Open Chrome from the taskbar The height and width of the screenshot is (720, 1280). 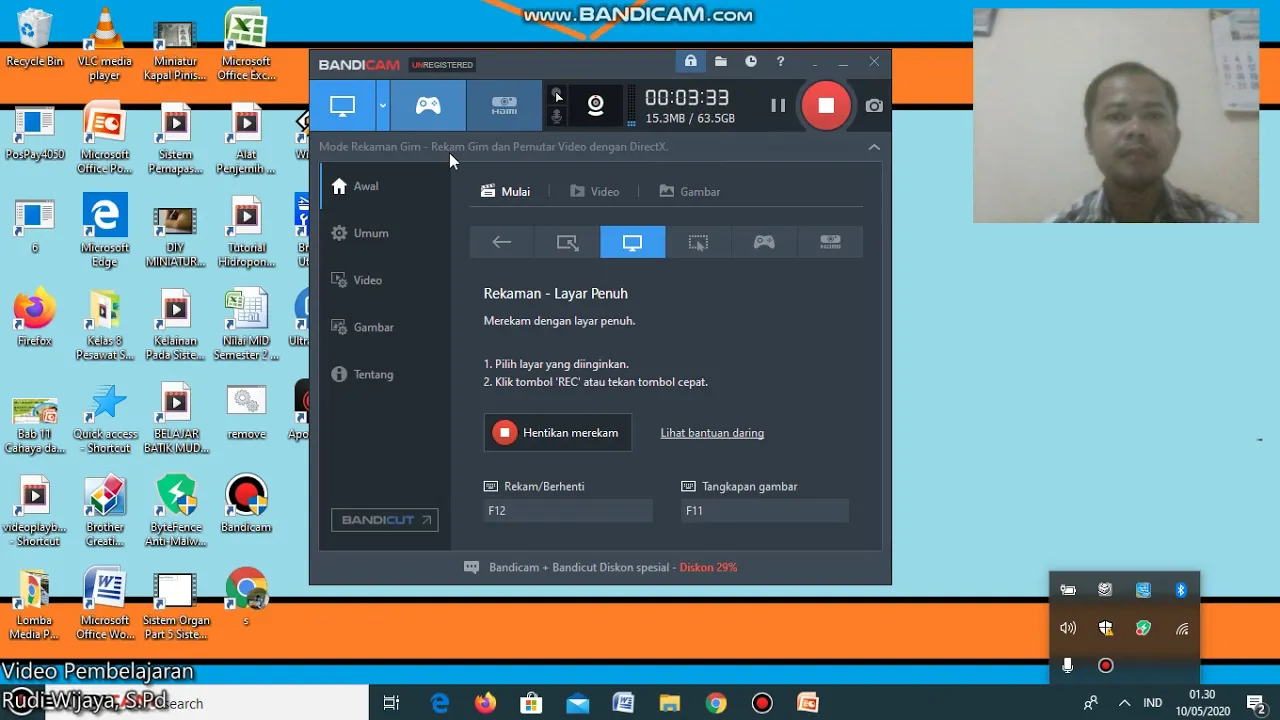click(715, 703)
